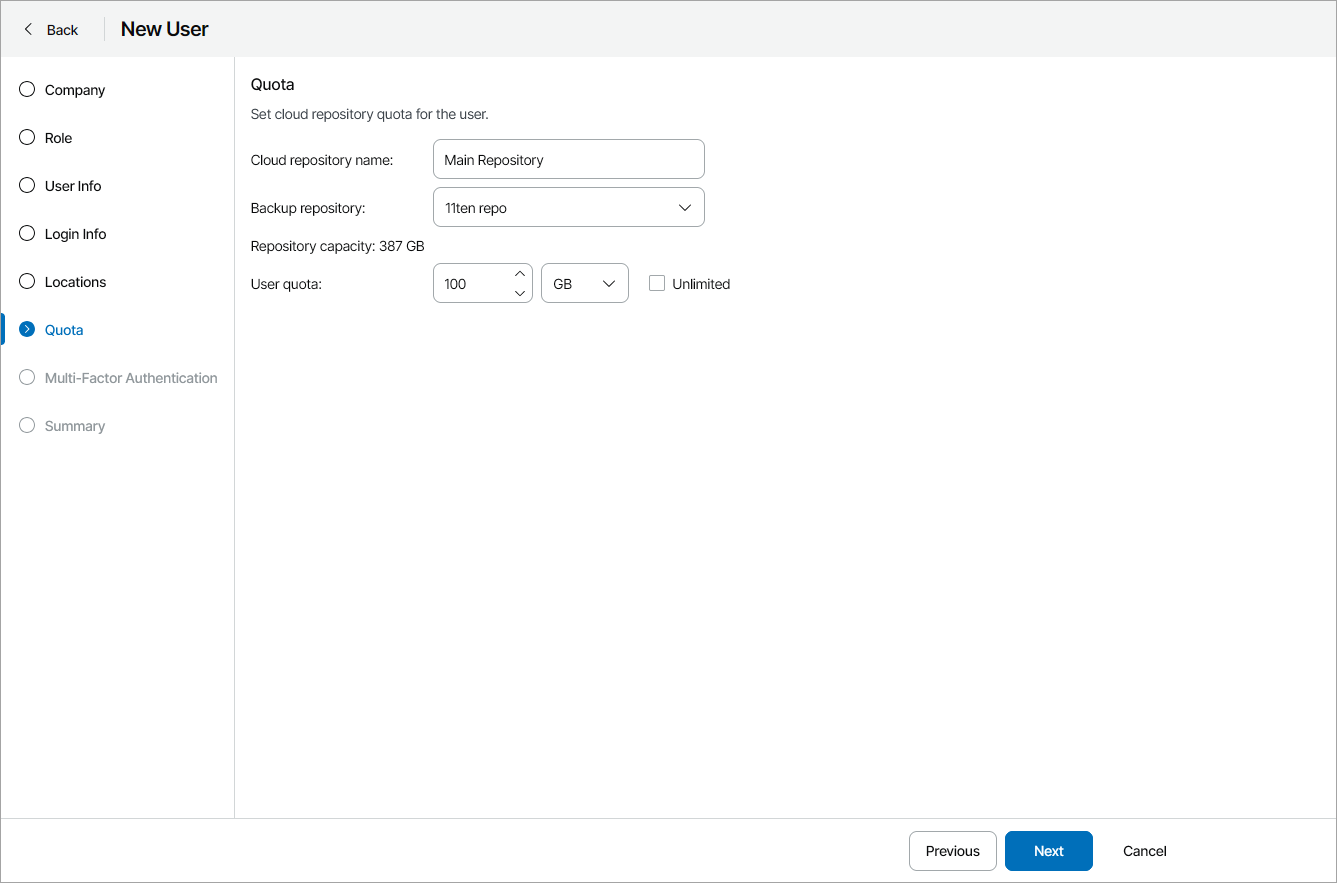Click the active Quota step icon

(x=27, y=330)
